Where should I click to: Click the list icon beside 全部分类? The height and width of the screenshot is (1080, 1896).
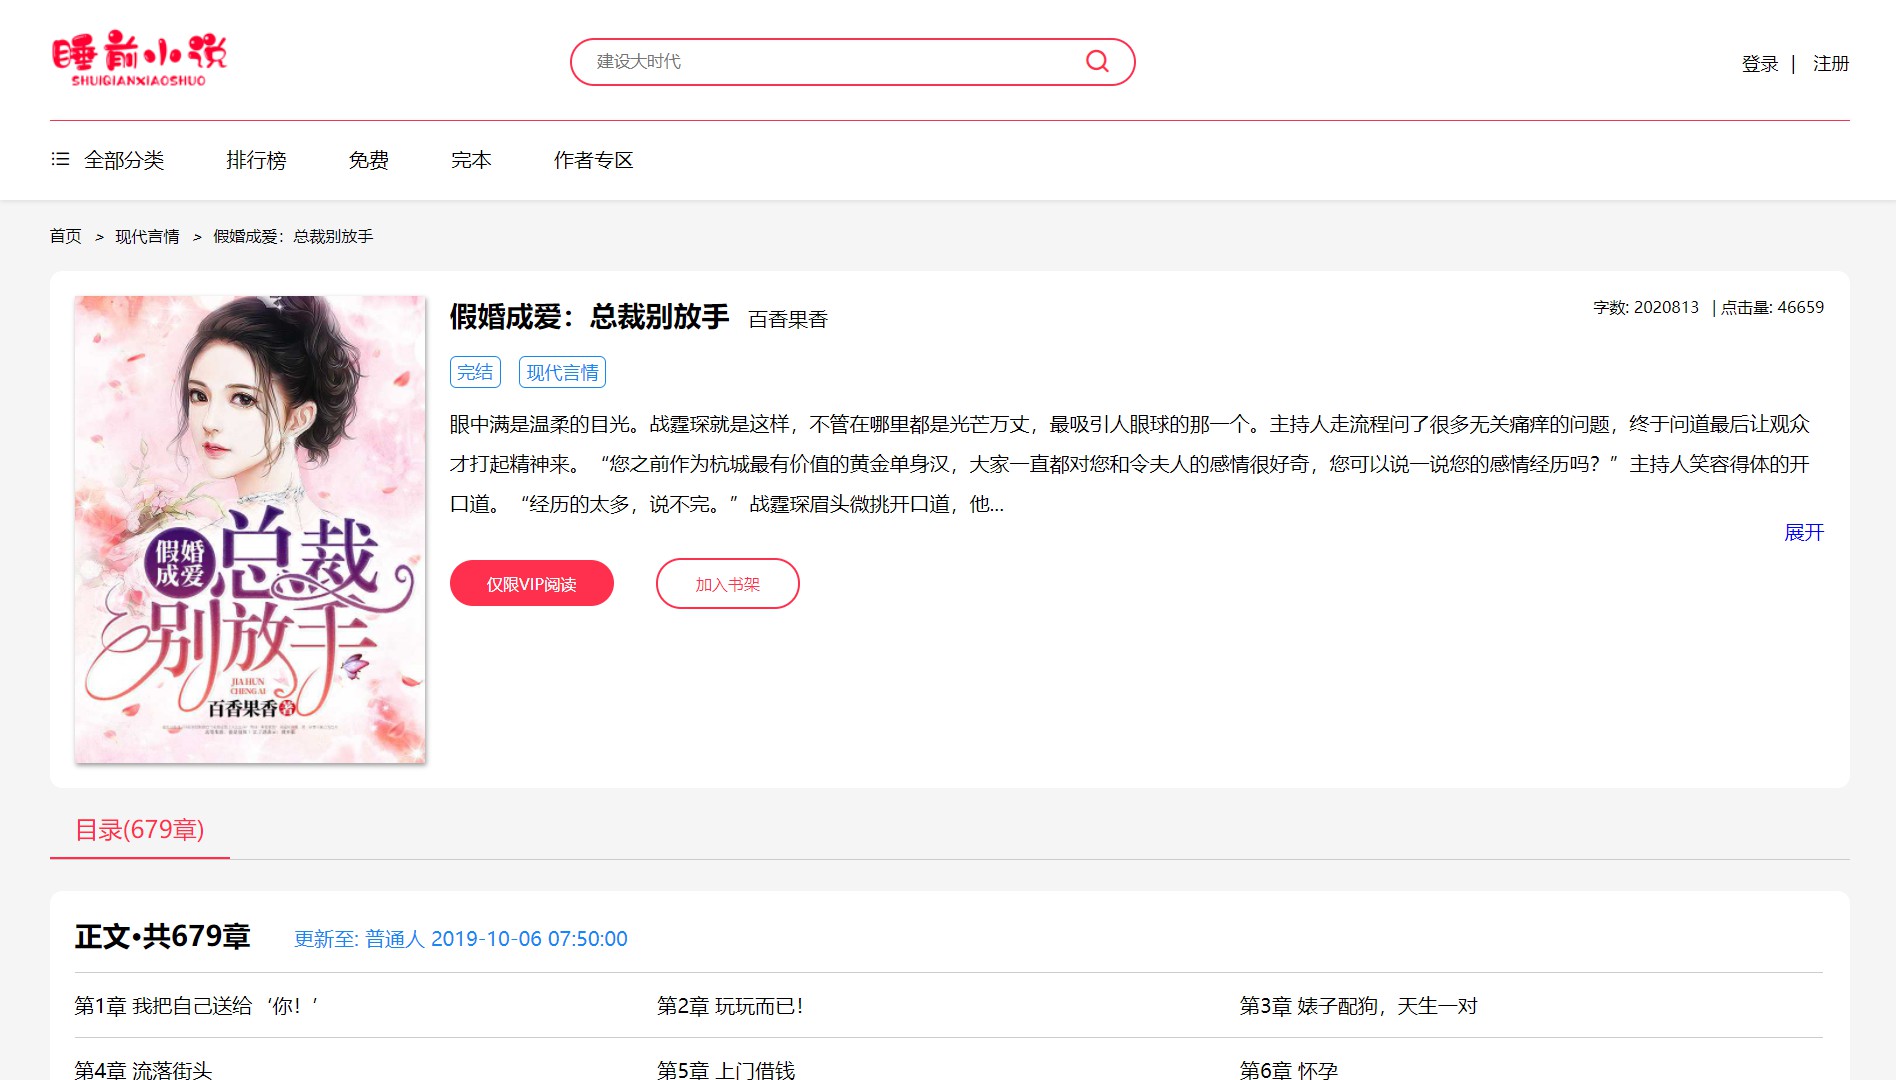(x=60, y=160)
